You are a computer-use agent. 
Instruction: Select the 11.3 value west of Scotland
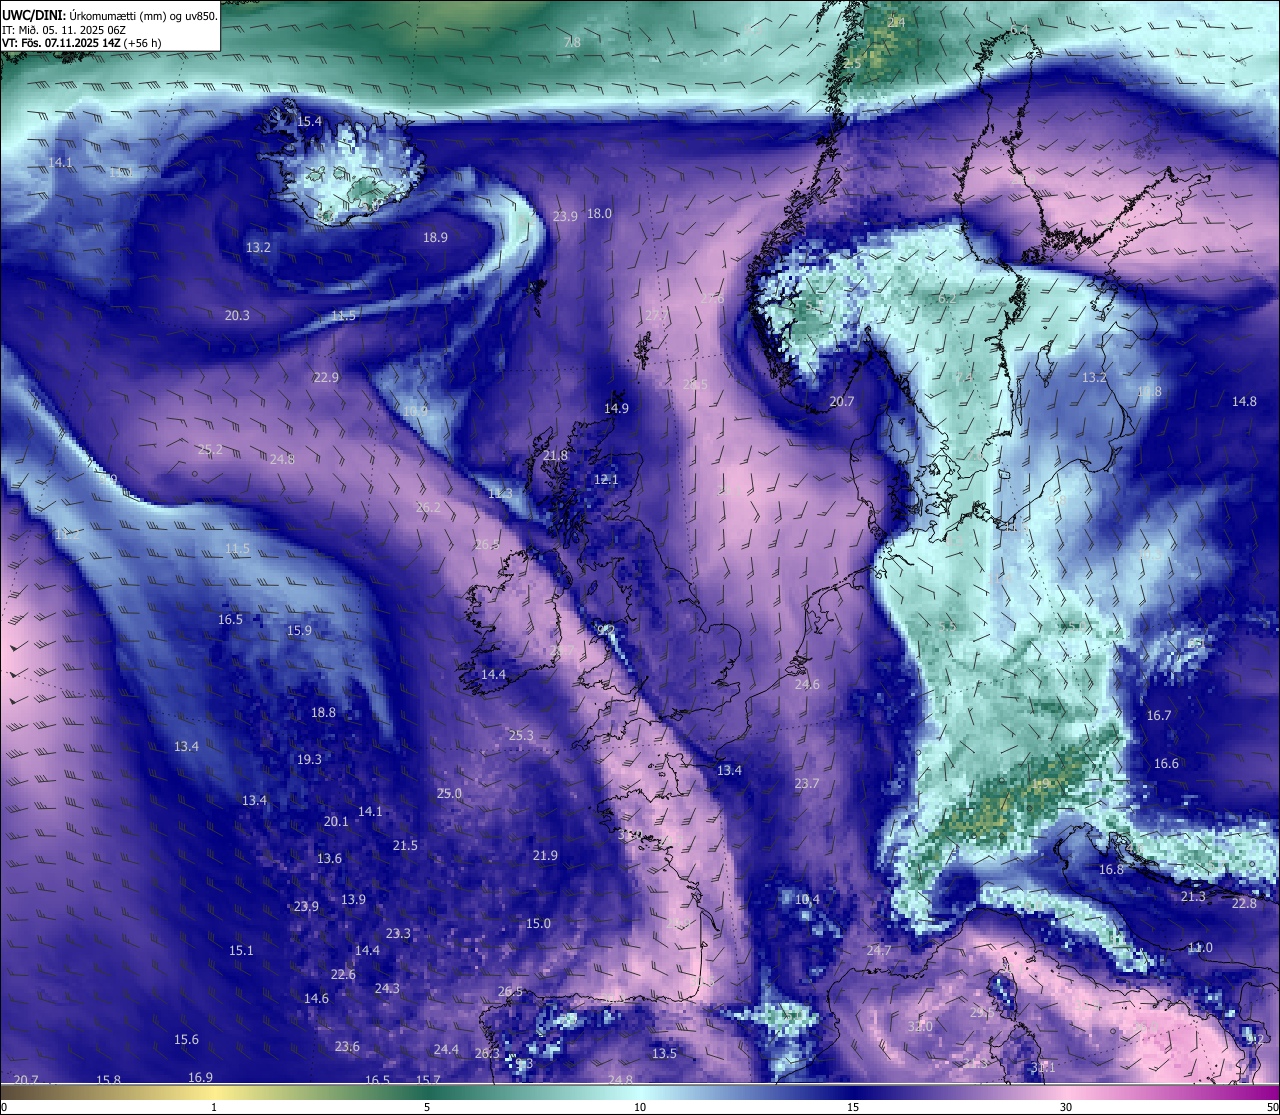click(500, 494)
